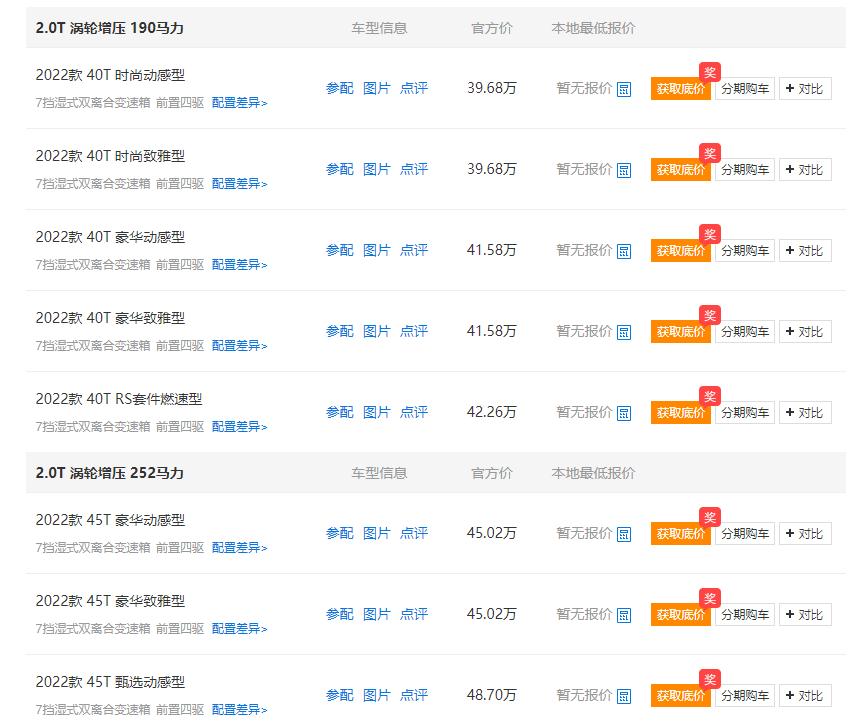This screenshot has height=726, width=864.
Task: Add 40T RS套件燃速型 to 对比
Action: (805, 411)
